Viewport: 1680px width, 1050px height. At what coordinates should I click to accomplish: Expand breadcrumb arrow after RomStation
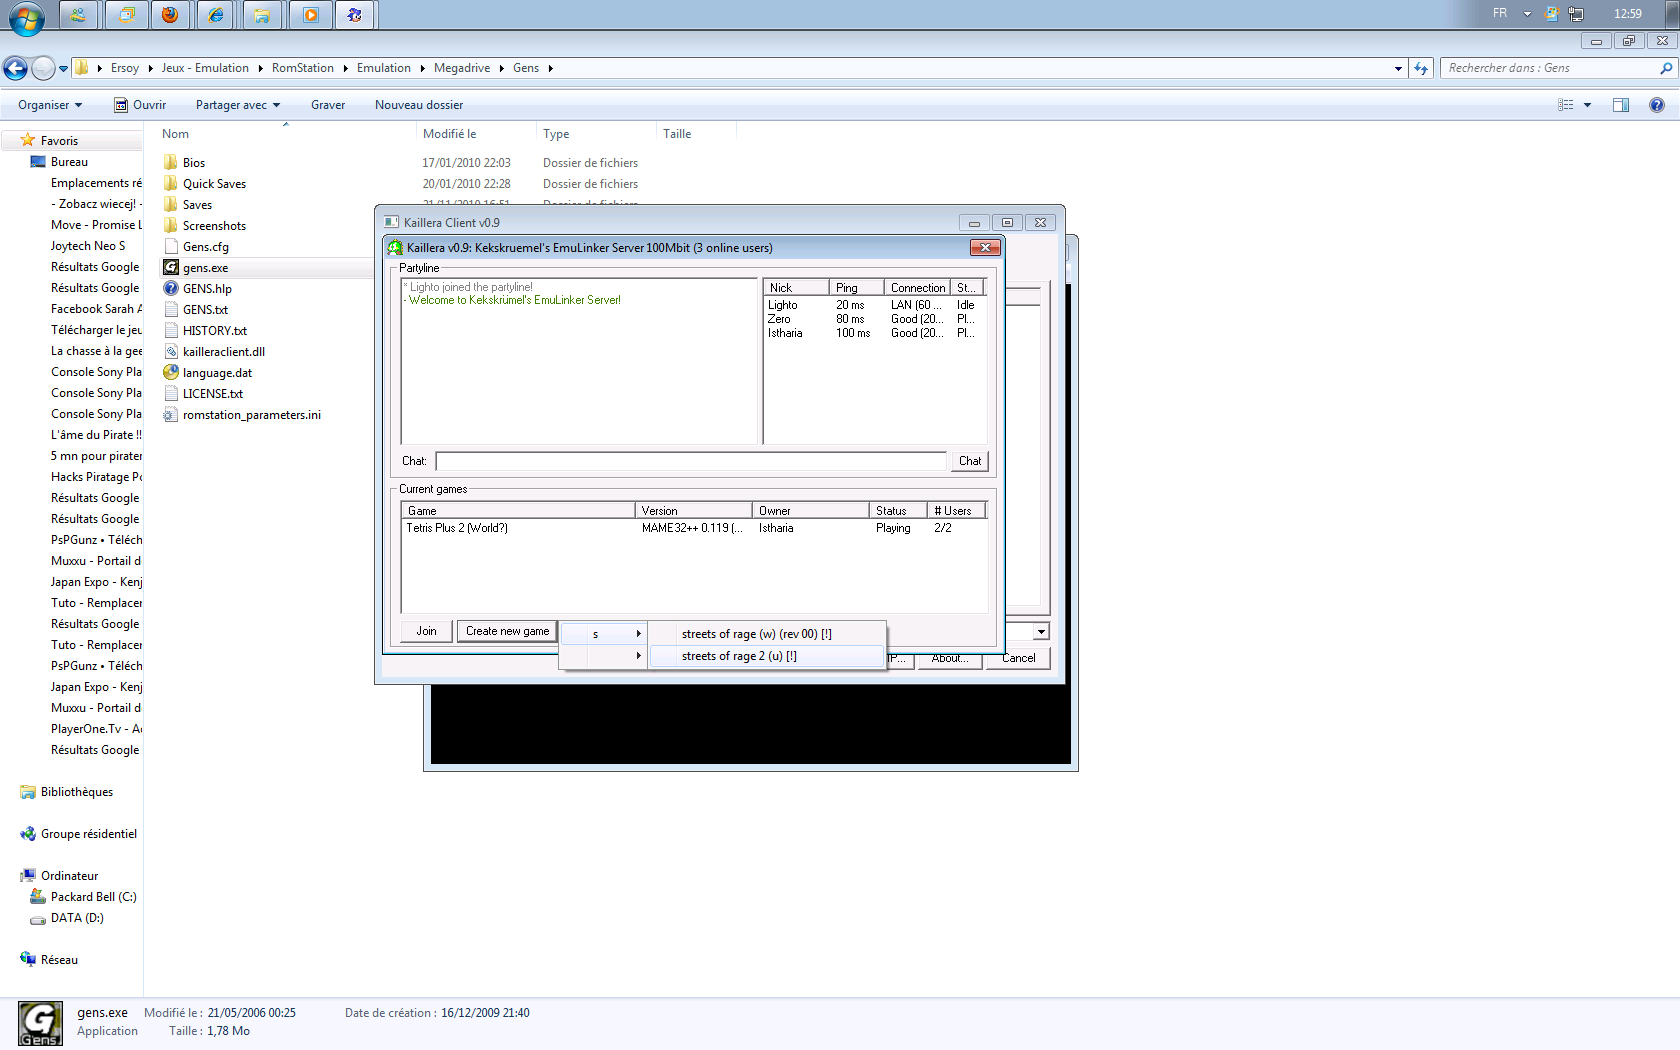click(x=345, y=68)
